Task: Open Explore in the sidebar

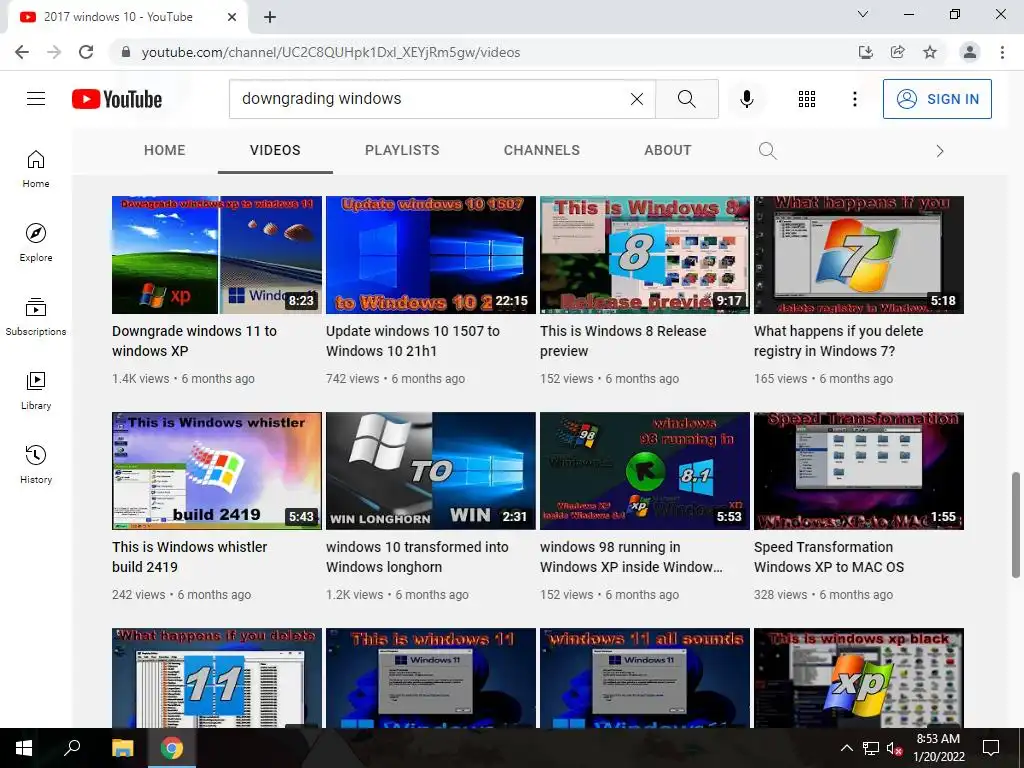Action: [36, 243]
